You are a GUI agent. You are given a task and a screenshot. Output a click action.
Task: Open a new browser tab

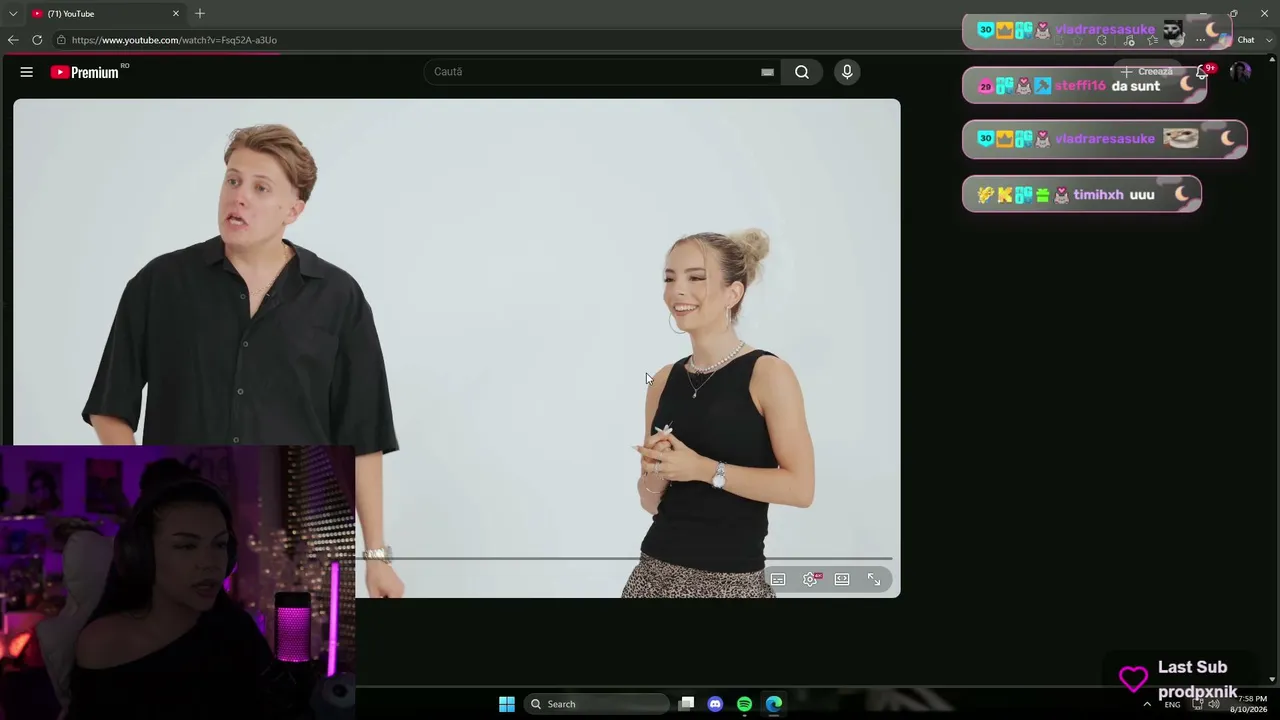click(x=200, y=14)
